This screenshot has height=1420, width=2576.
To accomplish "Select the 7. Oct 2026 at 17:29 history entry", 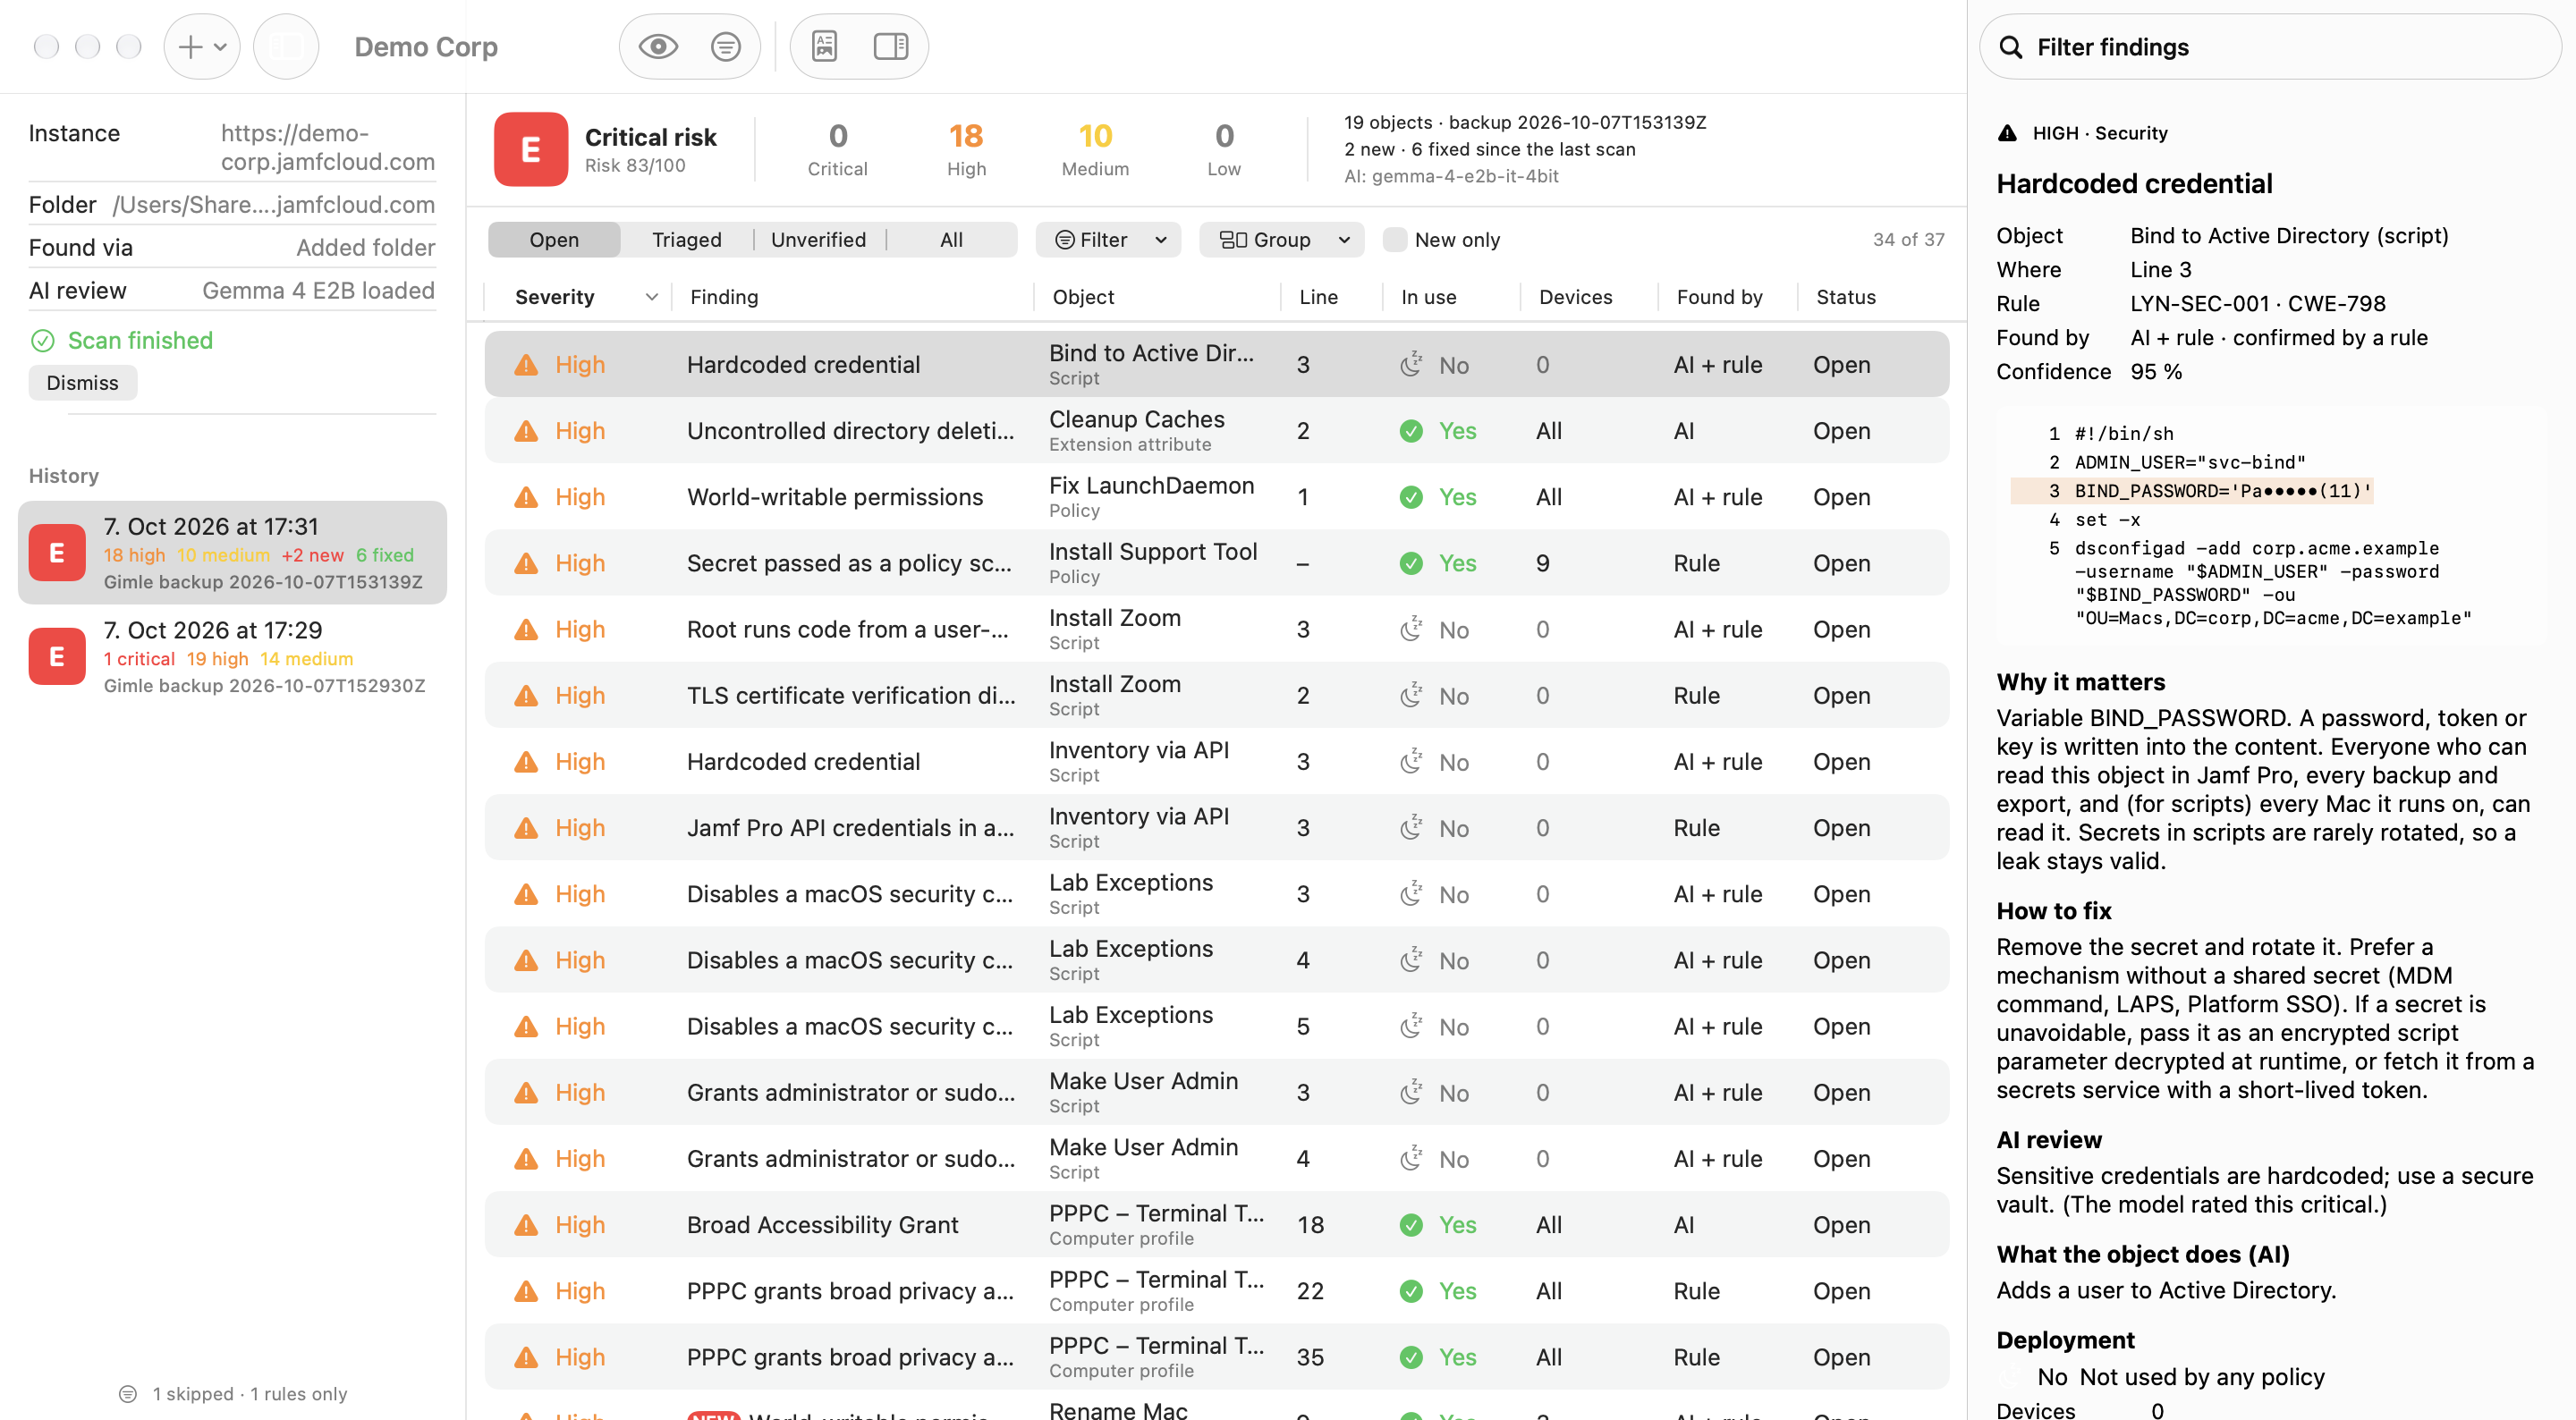I will tap(232, 657).
